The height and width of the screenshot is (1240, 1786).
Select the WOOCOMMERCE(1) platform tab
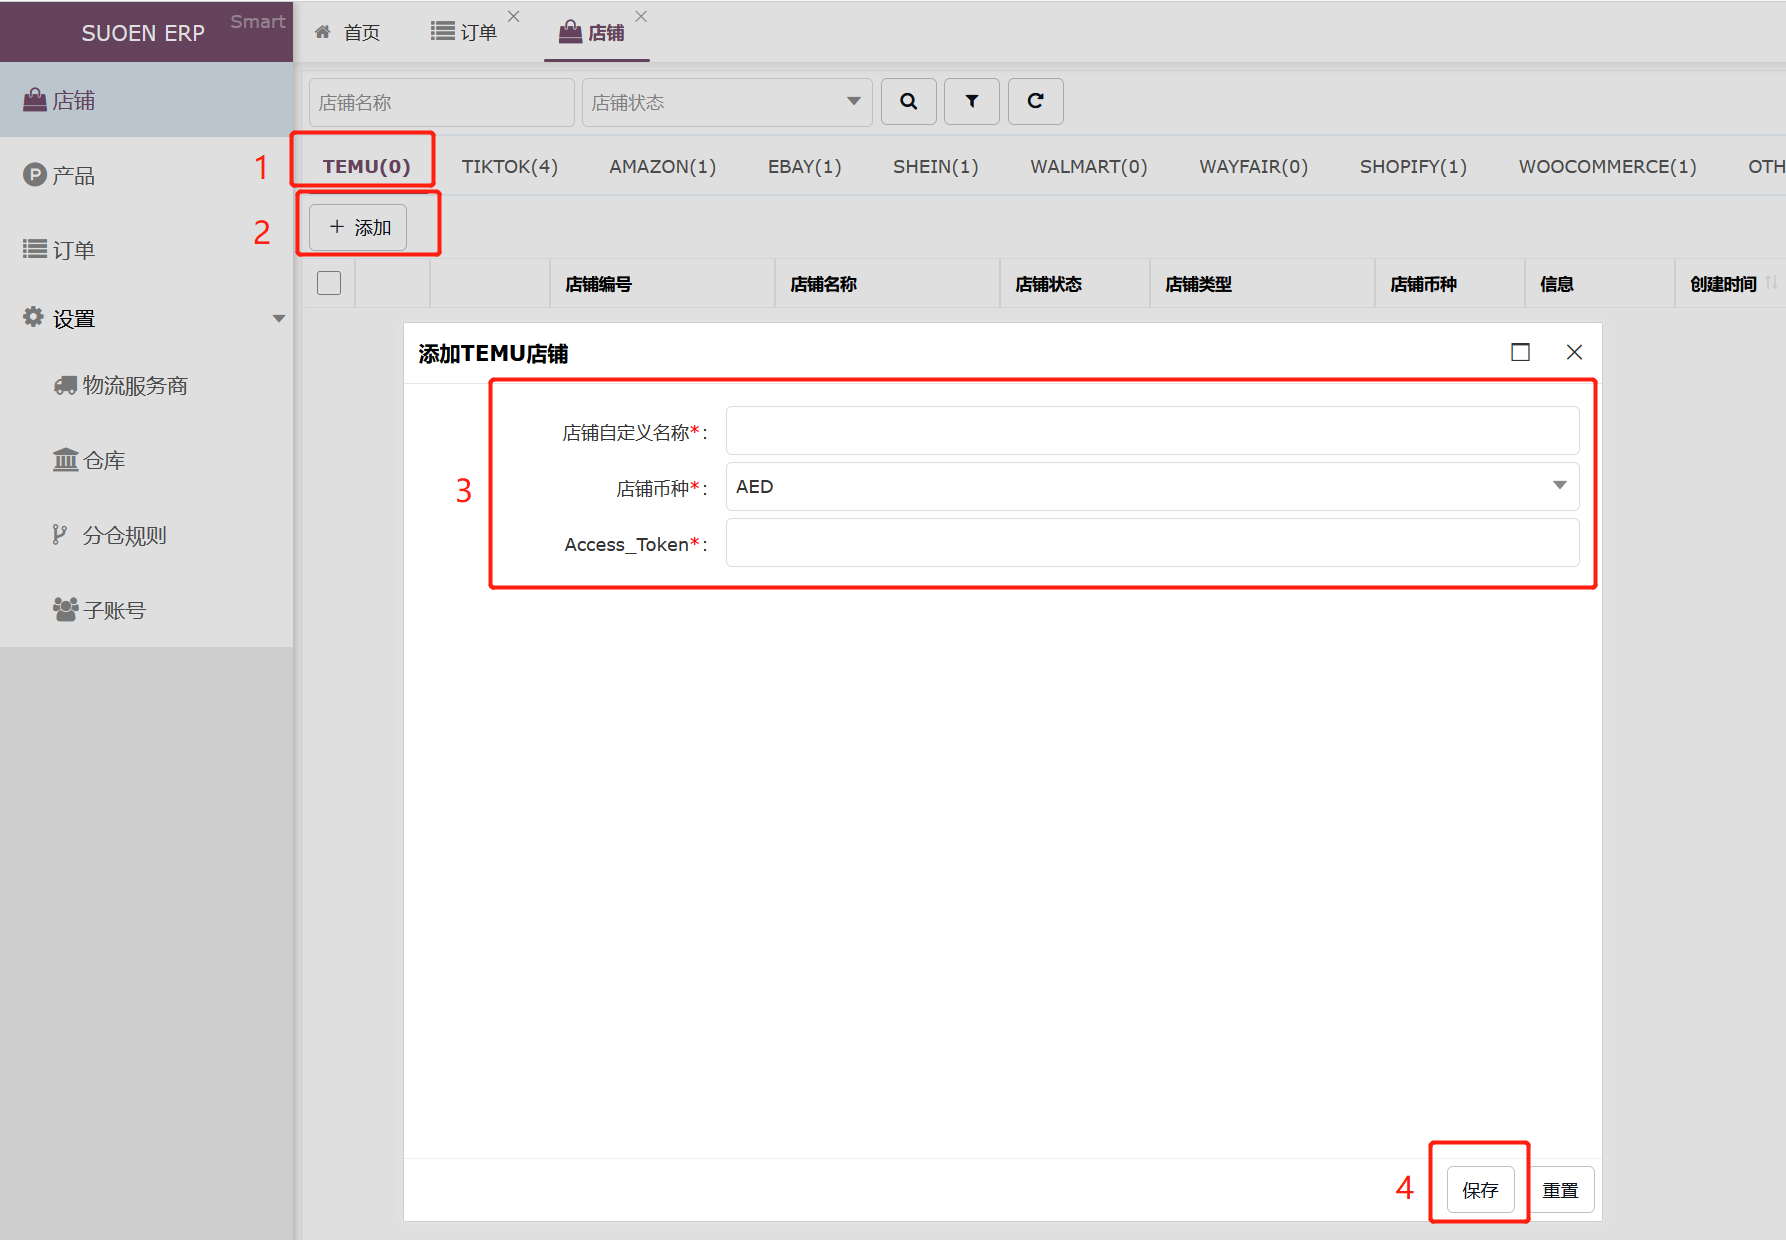tap(1608, 166)
